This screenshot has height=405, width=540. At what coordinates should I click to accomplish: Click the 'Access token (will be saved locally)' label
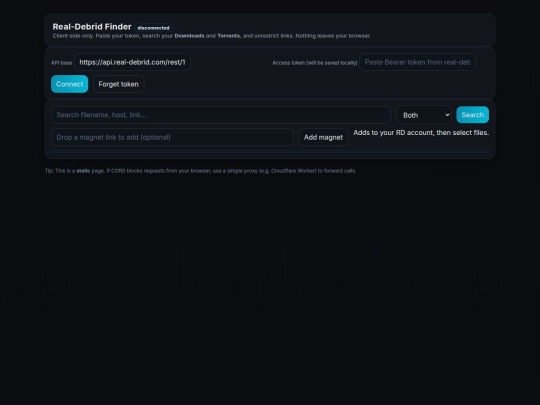pyautogui.click(x=315, y=63)
